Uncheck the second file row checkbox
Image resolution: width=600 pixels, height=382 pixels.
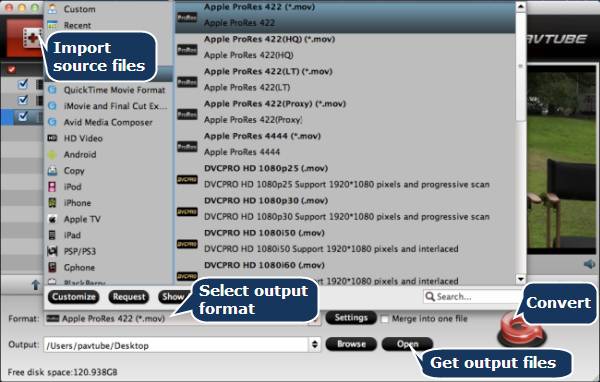click(x=23, y=100)
